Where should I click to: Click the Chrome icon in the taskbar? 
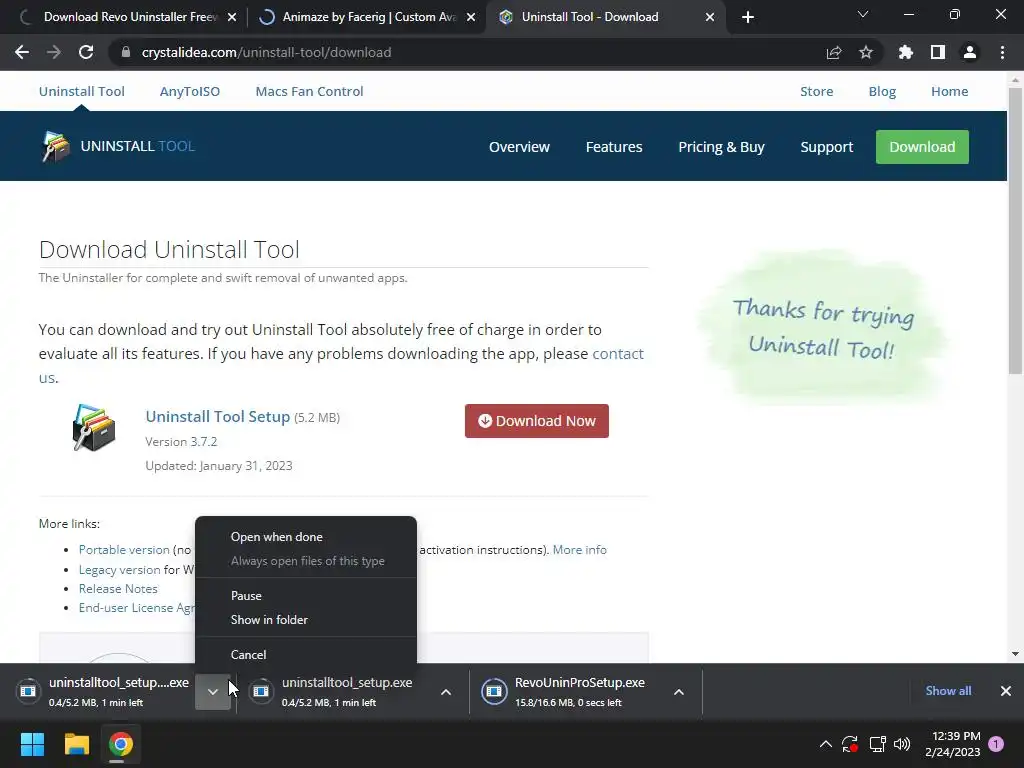121,744
